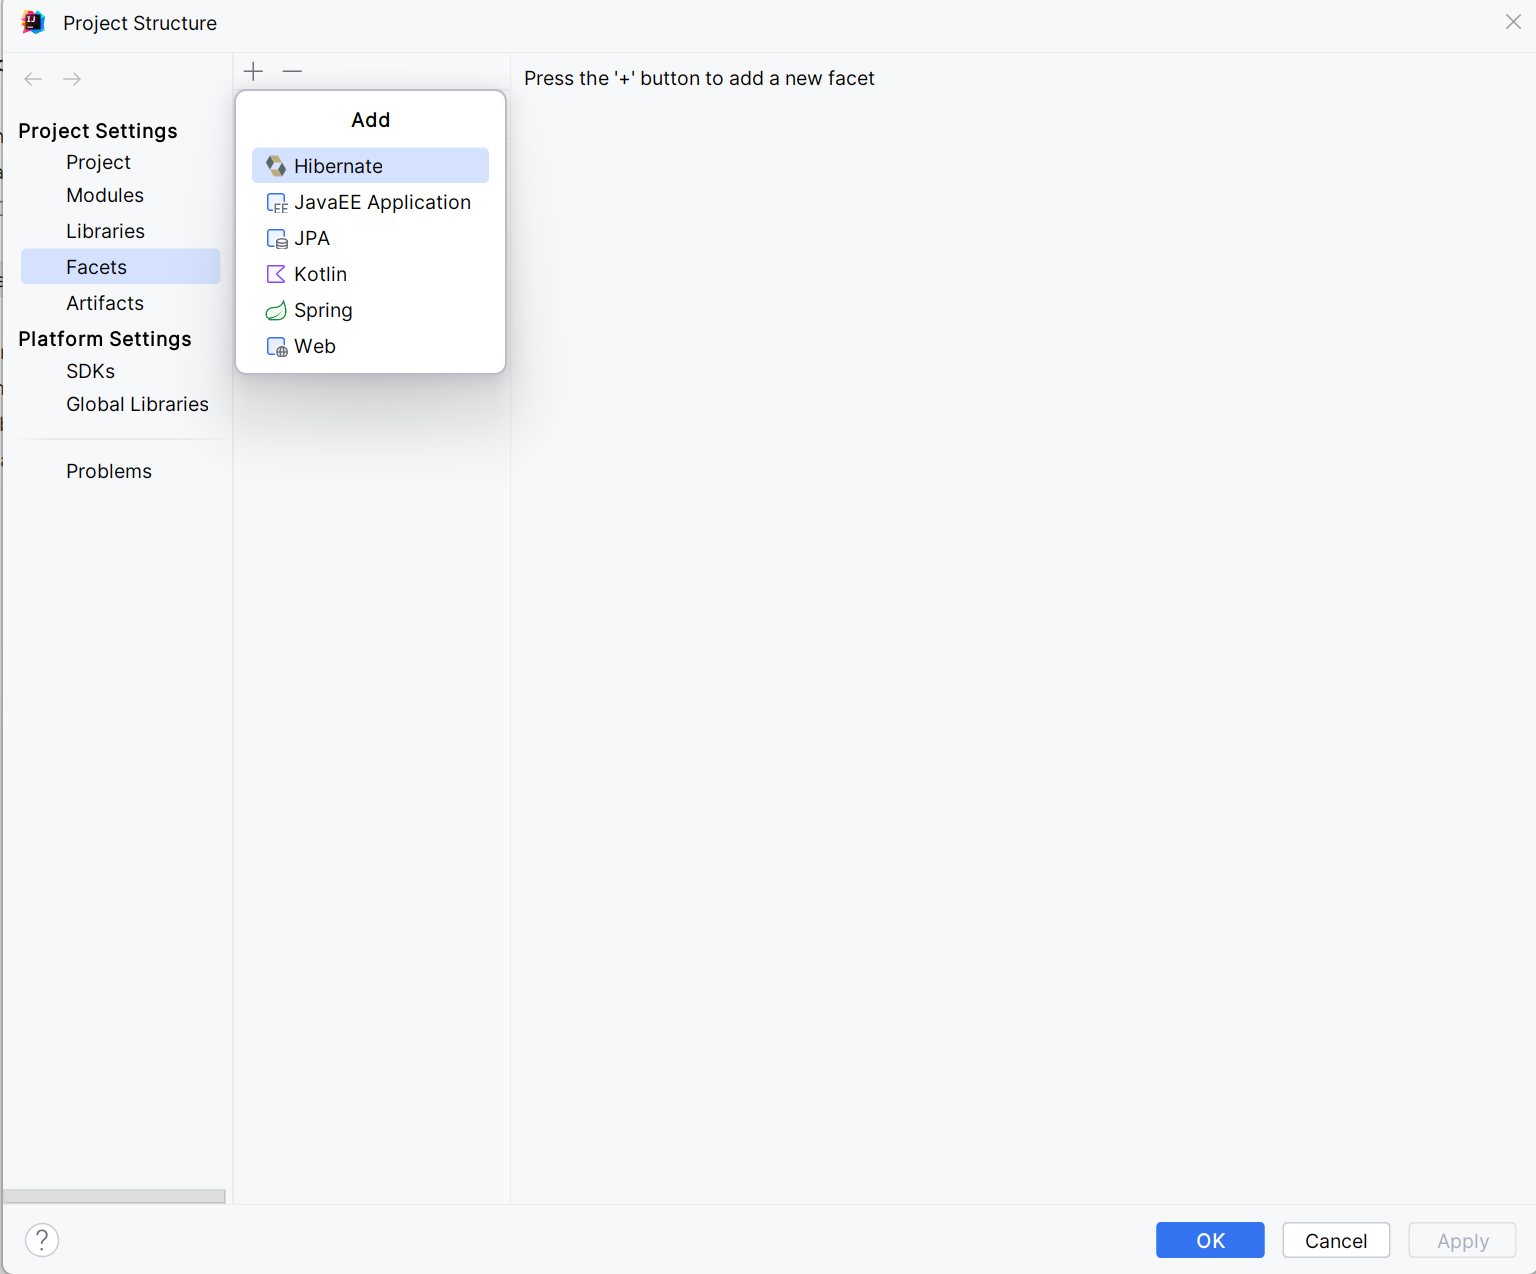Close the Project Structure dialog
1536x1274 pixels.
click(1513, 22)
